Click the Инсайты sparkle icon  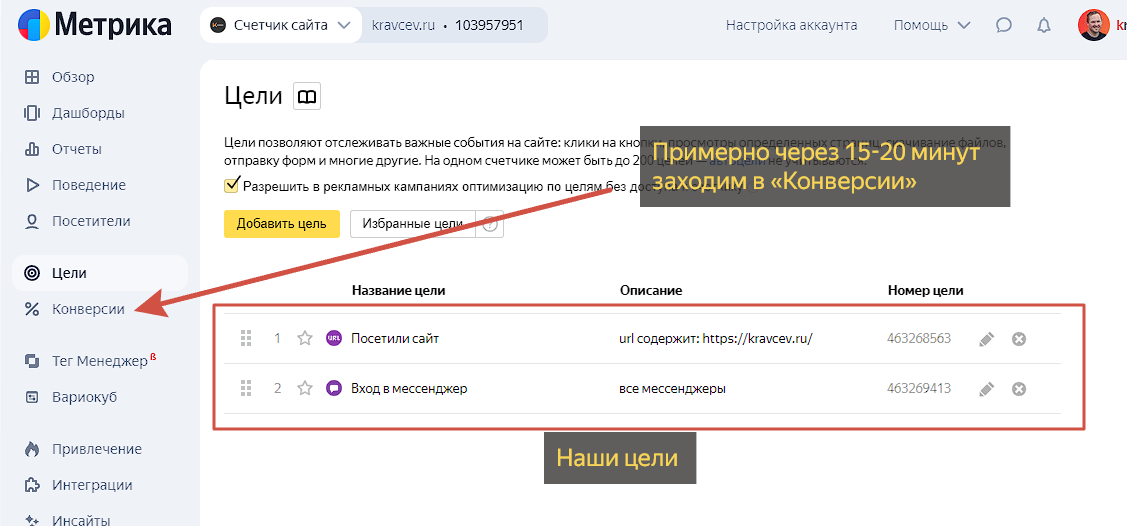click(32, 520)
